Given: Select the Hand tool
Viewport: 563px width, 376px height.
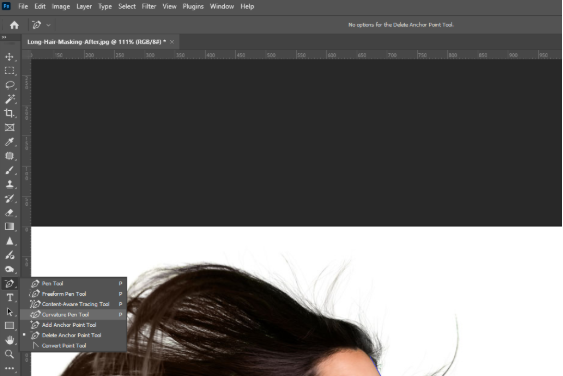Looking at the screenshot, I should 10,340.
